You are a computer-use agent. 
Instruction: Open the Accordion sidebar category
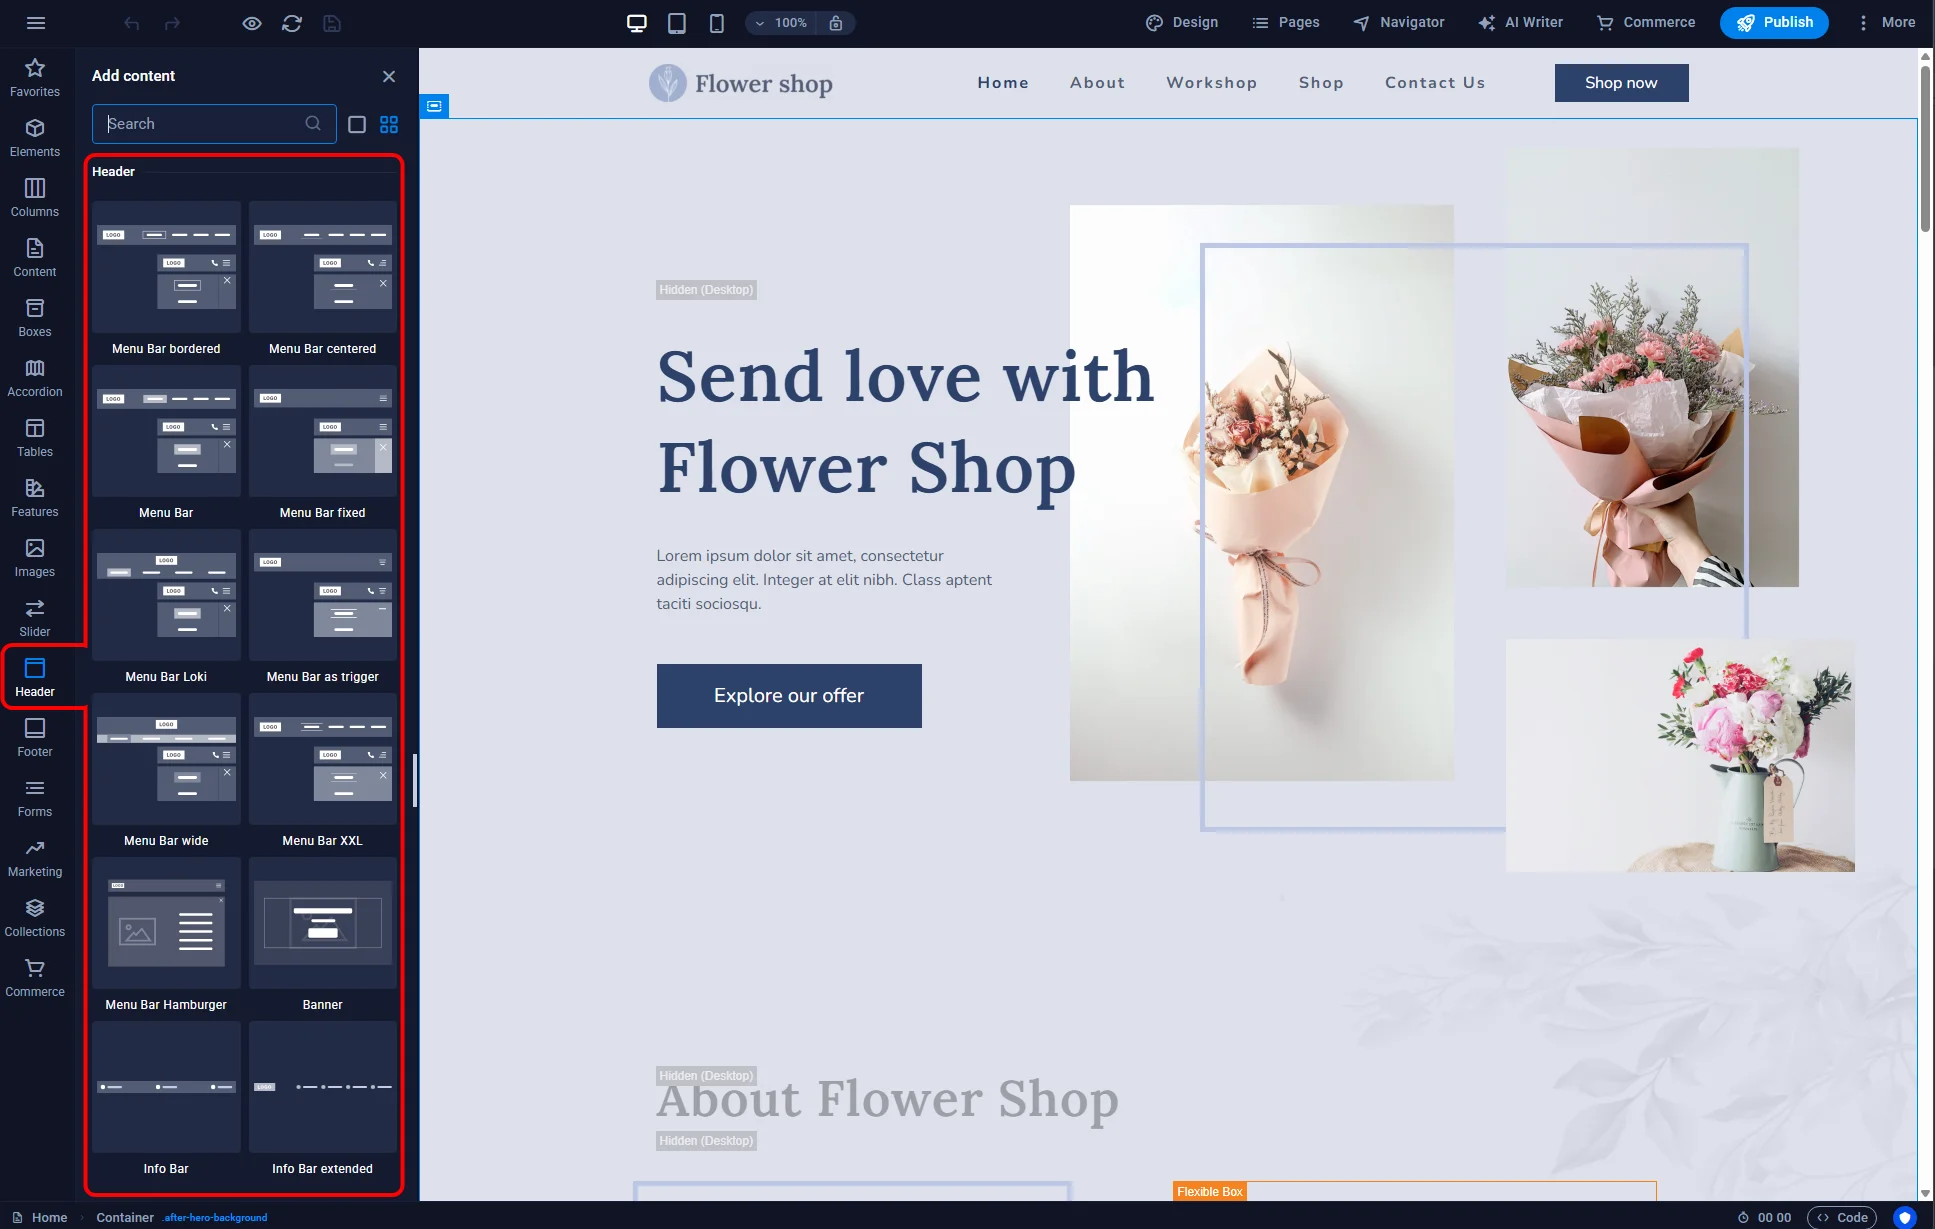coord(35,378)
